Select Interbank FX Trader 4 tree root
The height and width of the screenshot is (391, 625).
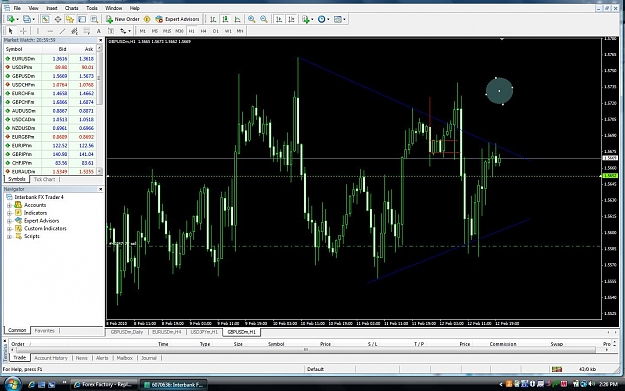pyautogui.click(x=39, y=197)
